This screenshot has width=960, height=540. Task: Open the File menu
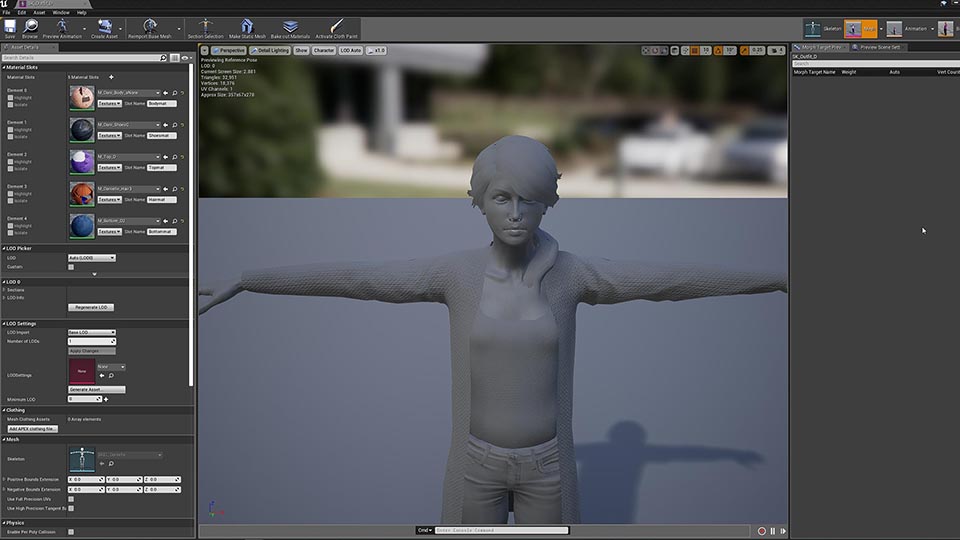point(6,12)
